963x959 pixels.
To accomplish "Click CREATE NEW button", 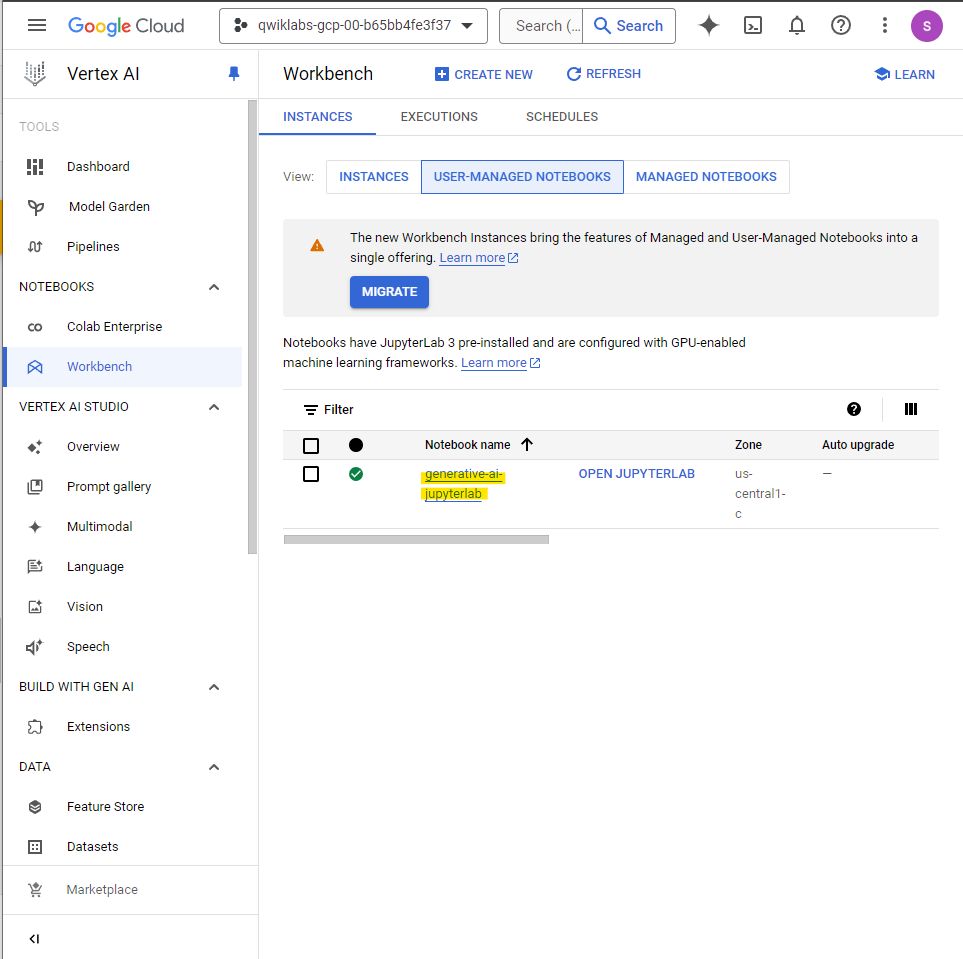I will (483, 74).
